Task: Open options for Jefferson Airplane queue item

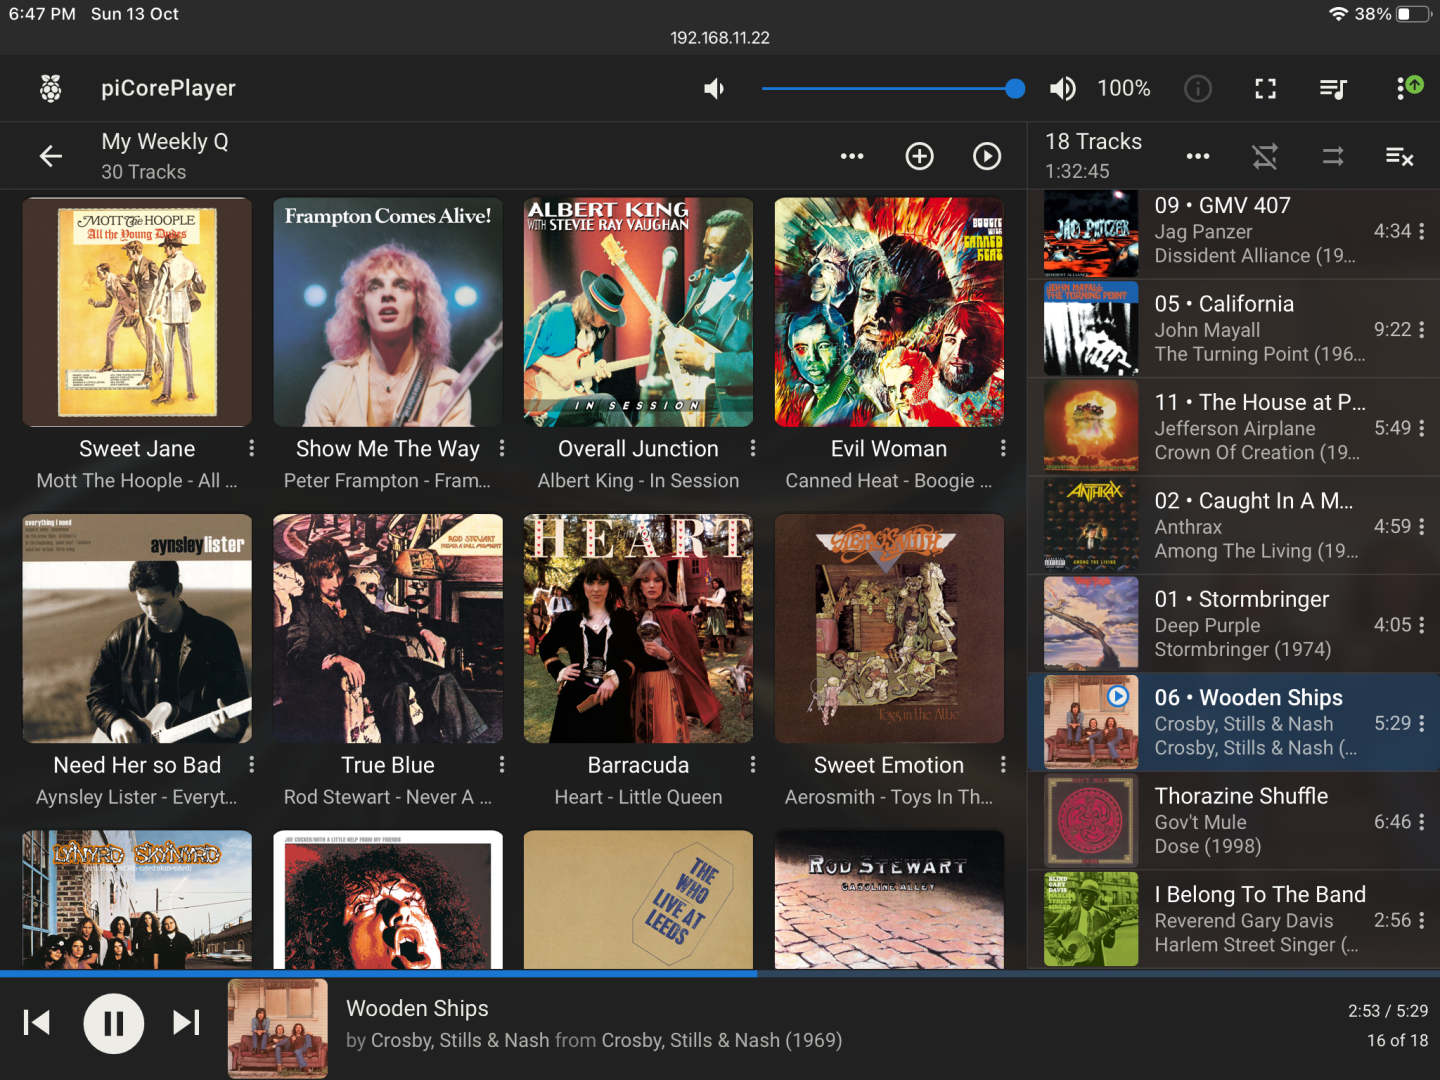Action: click(1422, 428)
